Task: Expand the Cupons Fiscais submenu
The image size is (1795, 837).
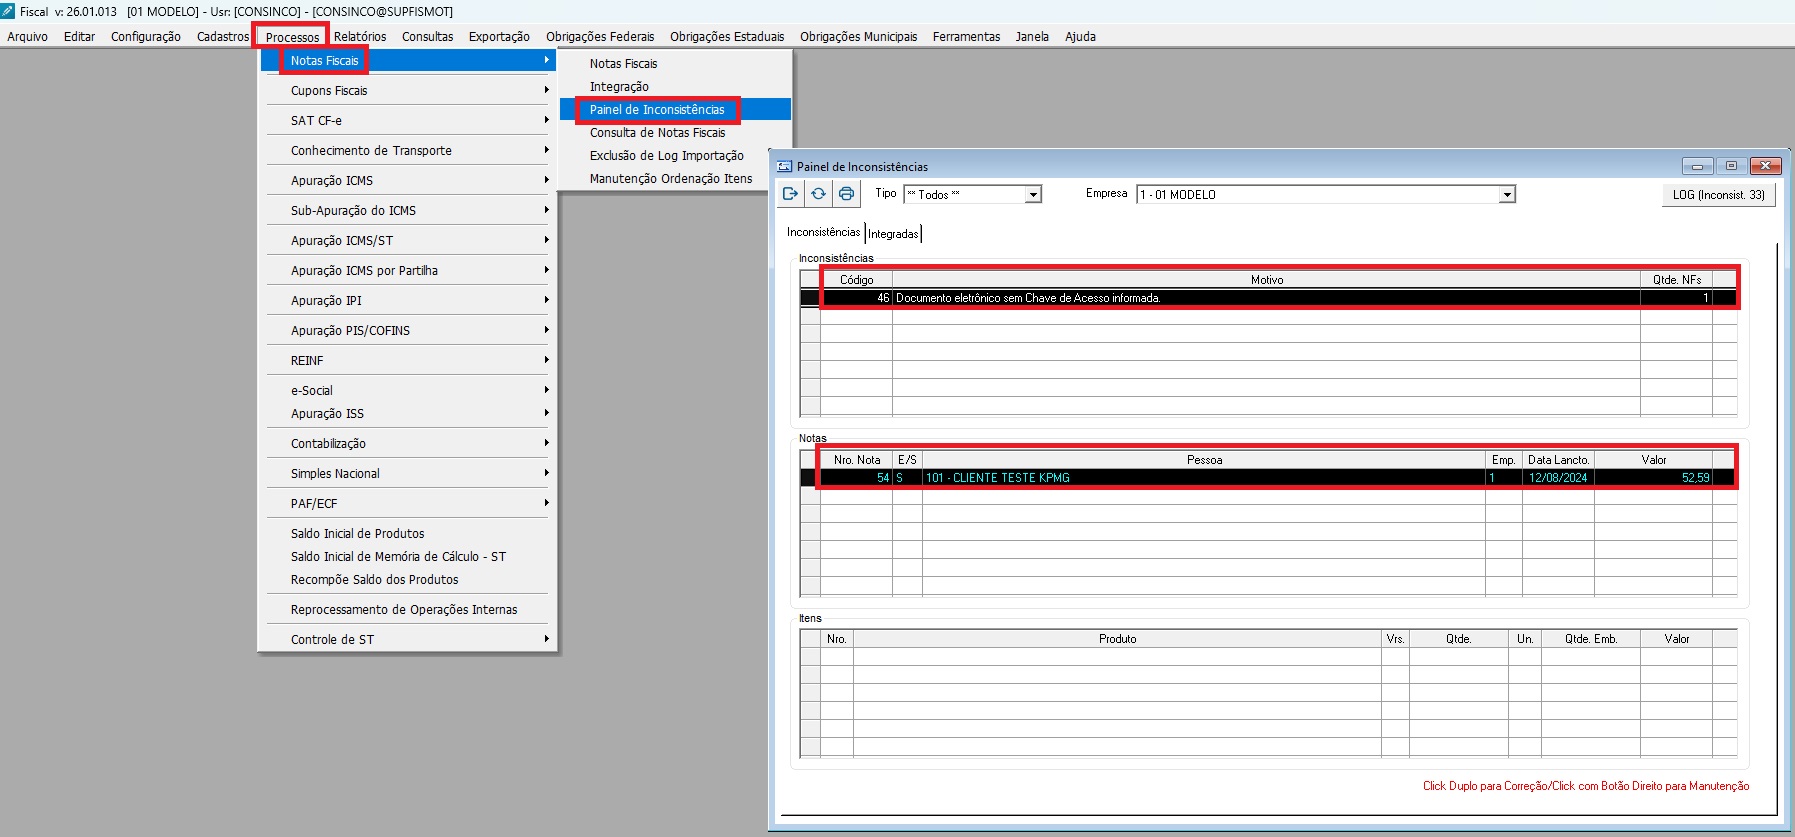Action: pyautogui.click(x=408, y=90)
